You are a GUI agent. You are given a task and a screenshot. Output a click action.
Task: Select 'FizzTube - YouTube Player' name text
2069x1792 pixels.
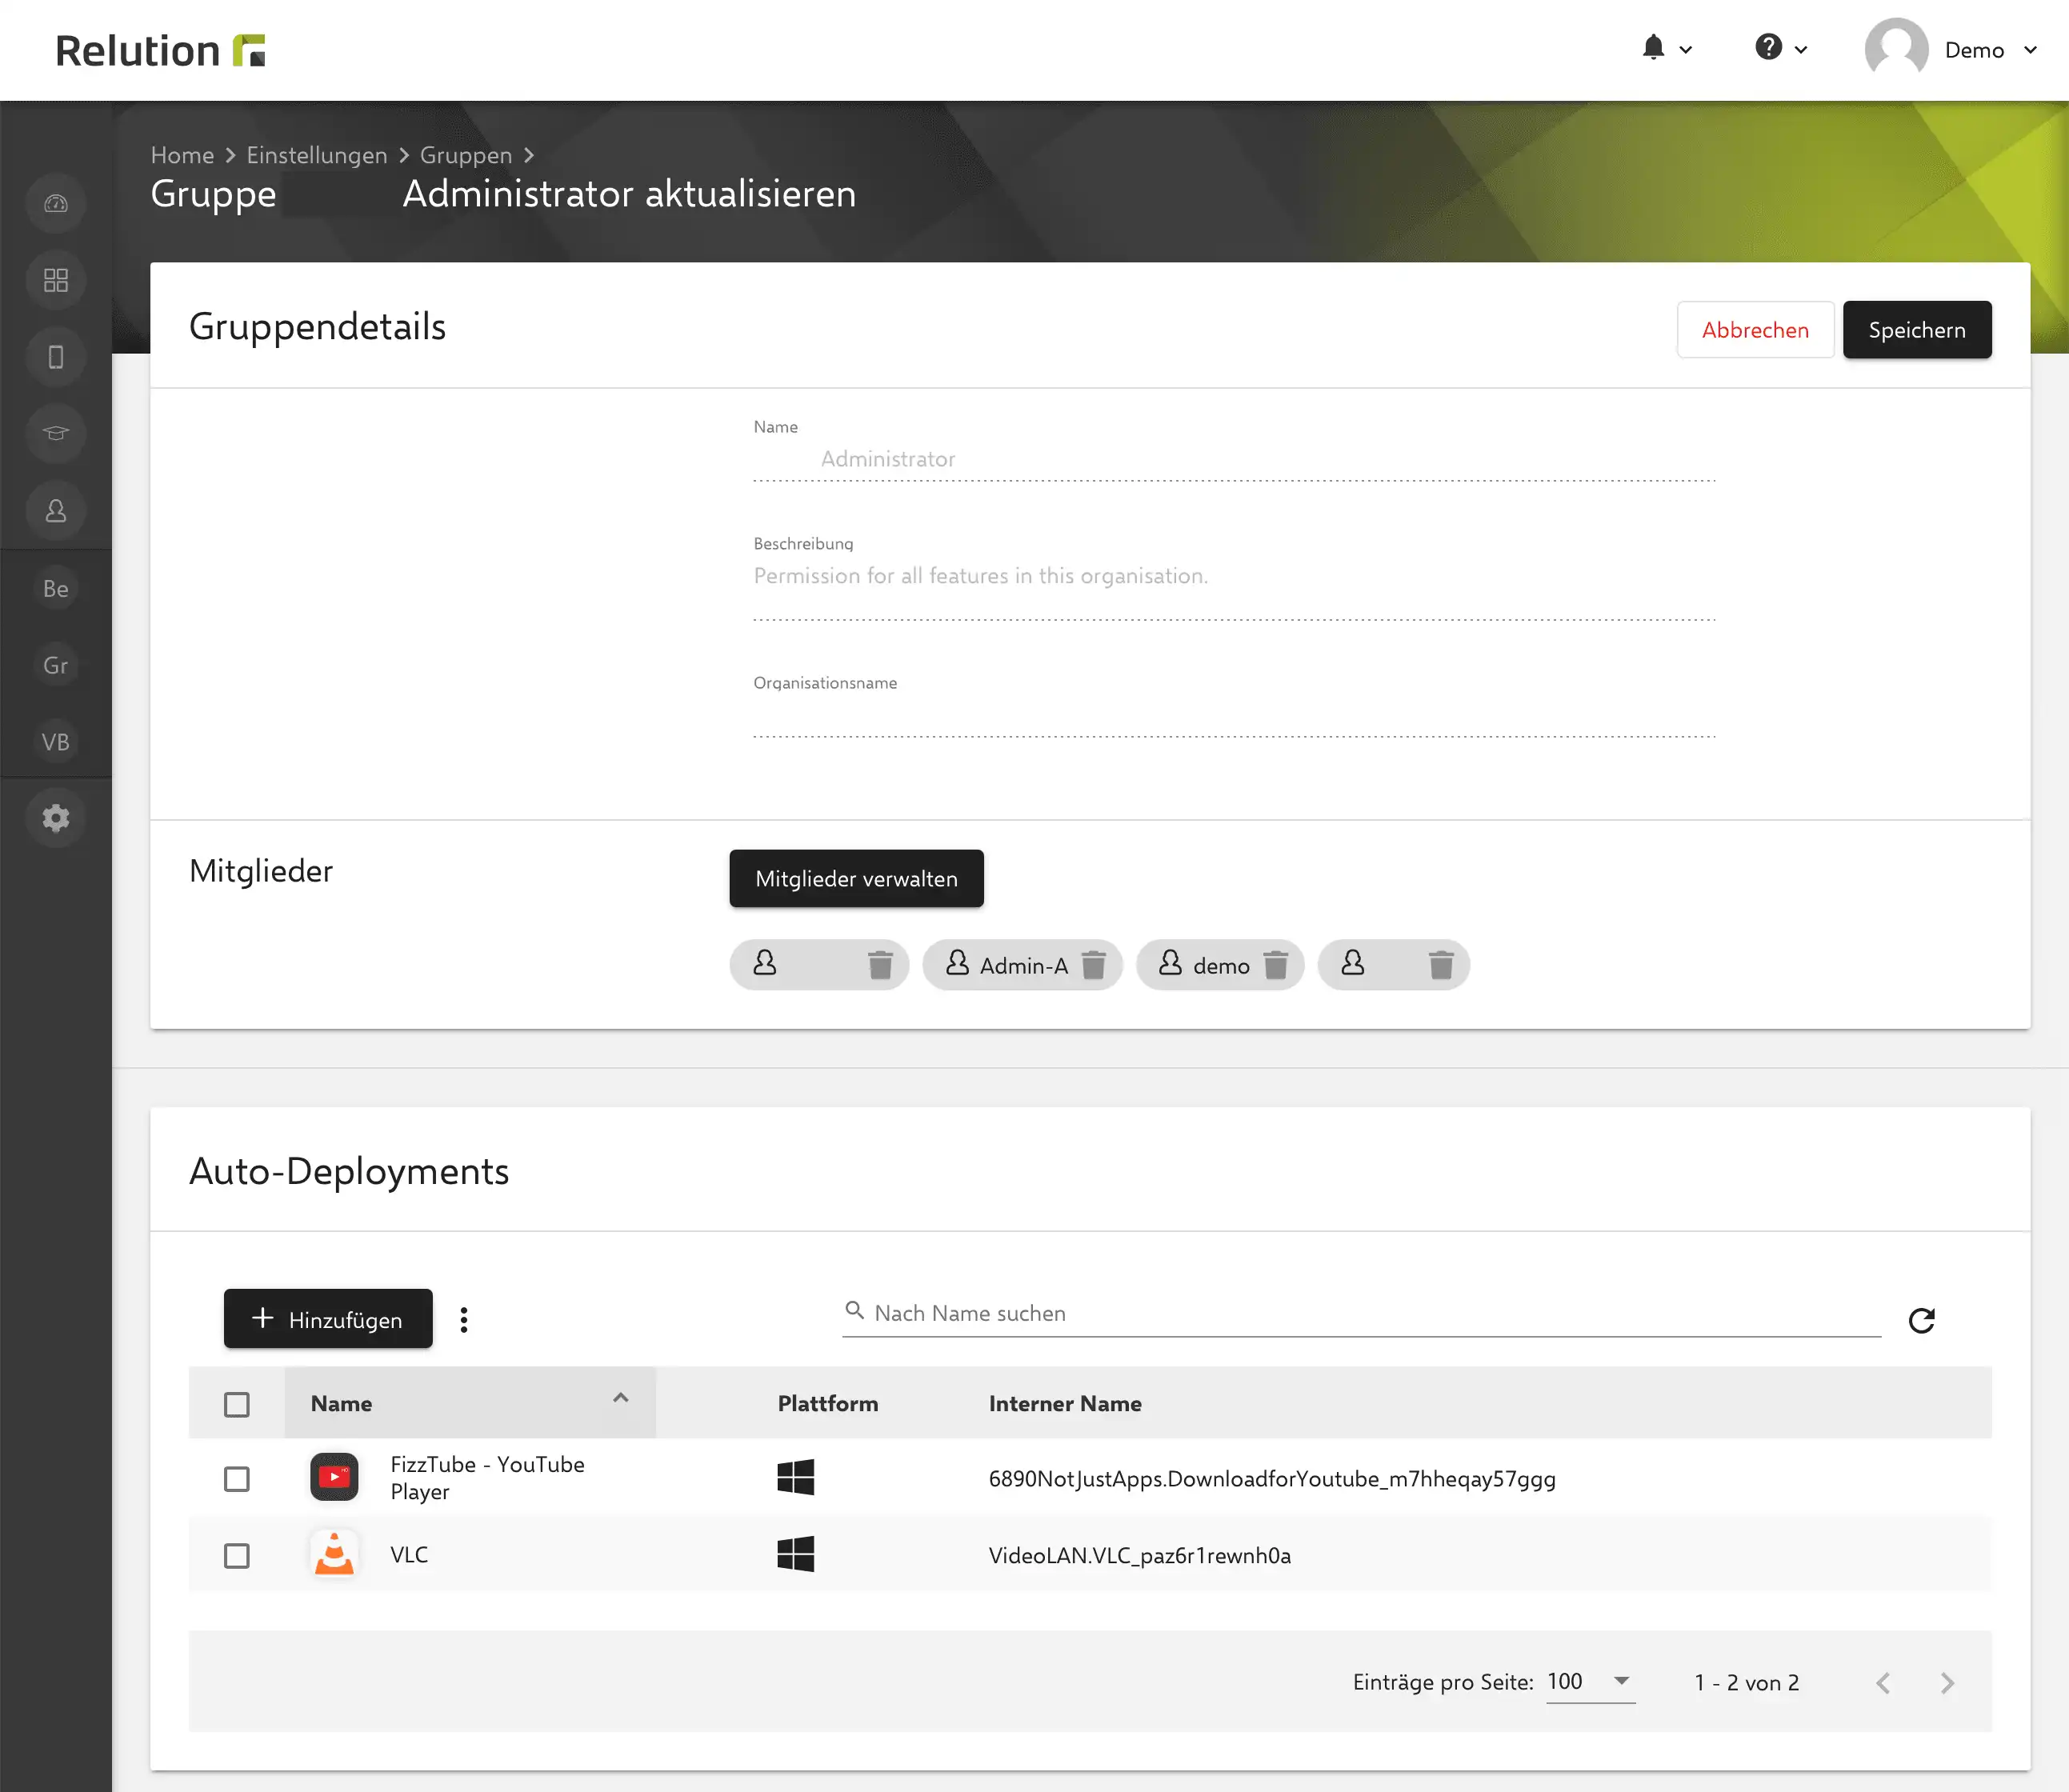coord(487,1478)
